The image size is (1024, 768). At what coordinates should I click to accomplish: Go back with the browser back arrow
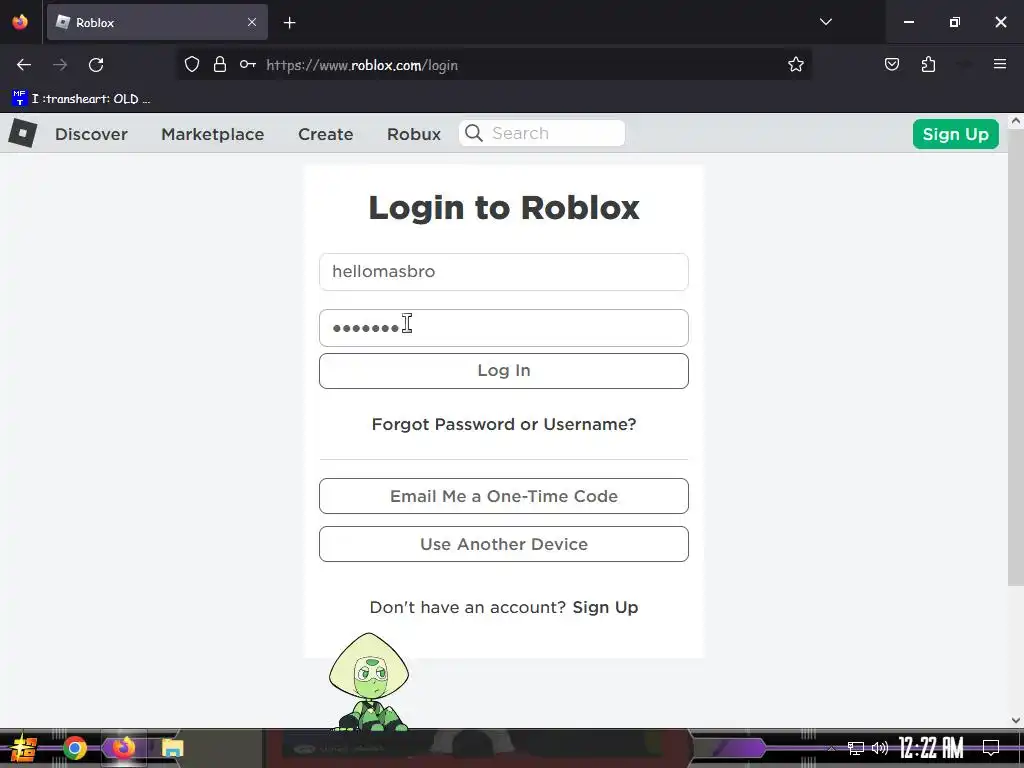coord(24,65)
